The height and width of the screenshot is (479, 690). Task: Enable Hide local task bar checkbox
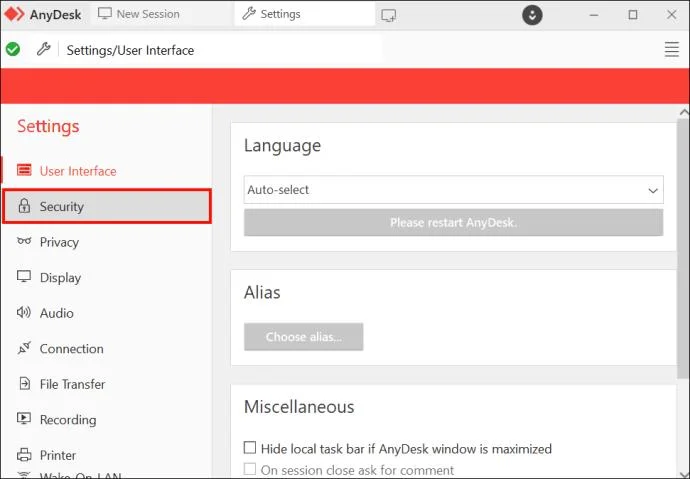coord(250,448)
